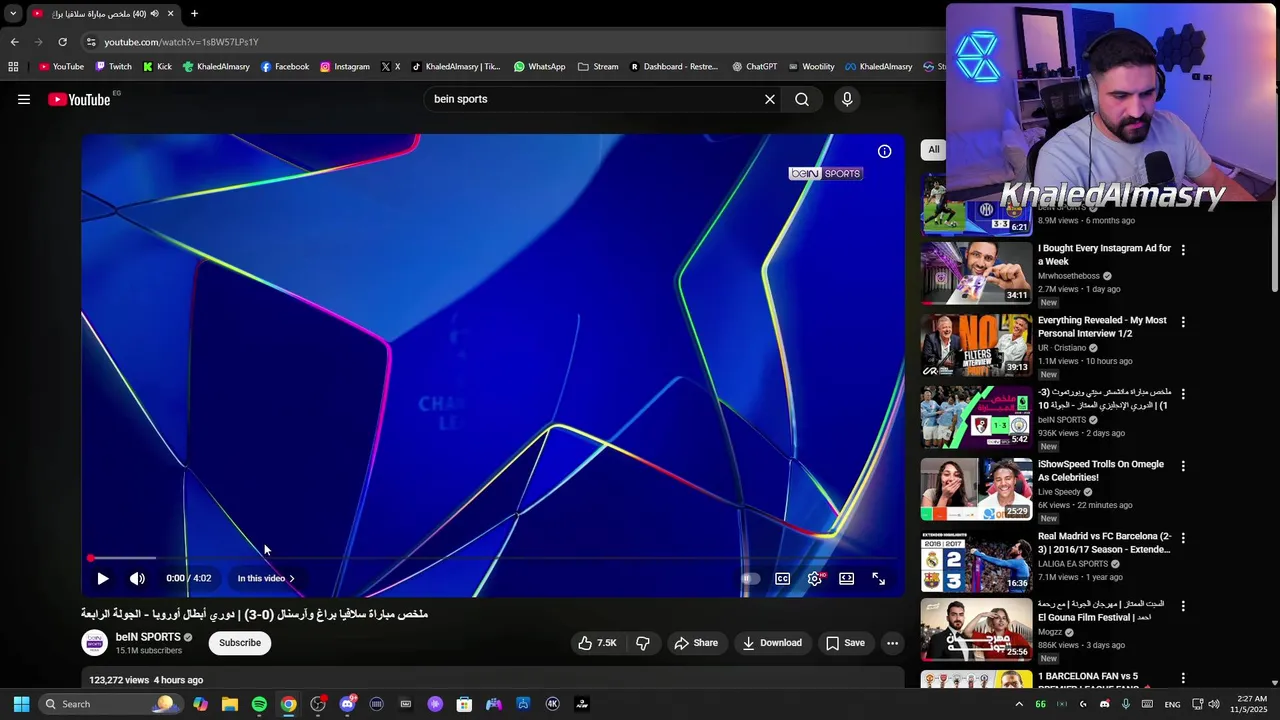Open the tab search dropdown
The height and width of the screenshot is (720, 1280).
click(13, 14)
